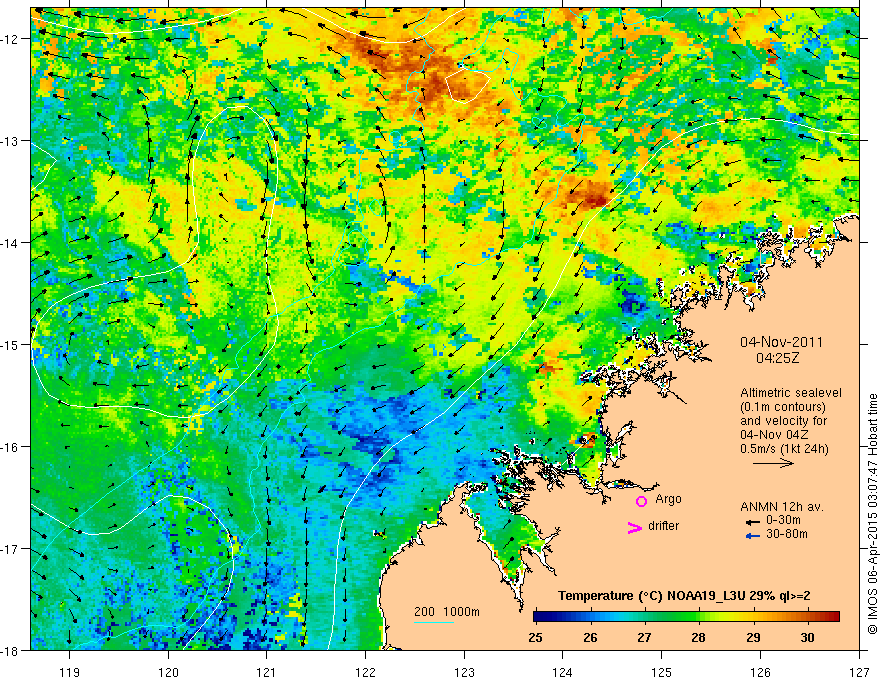
Task: Click longitude axis label '119'
Action: [x=70, y=672]
